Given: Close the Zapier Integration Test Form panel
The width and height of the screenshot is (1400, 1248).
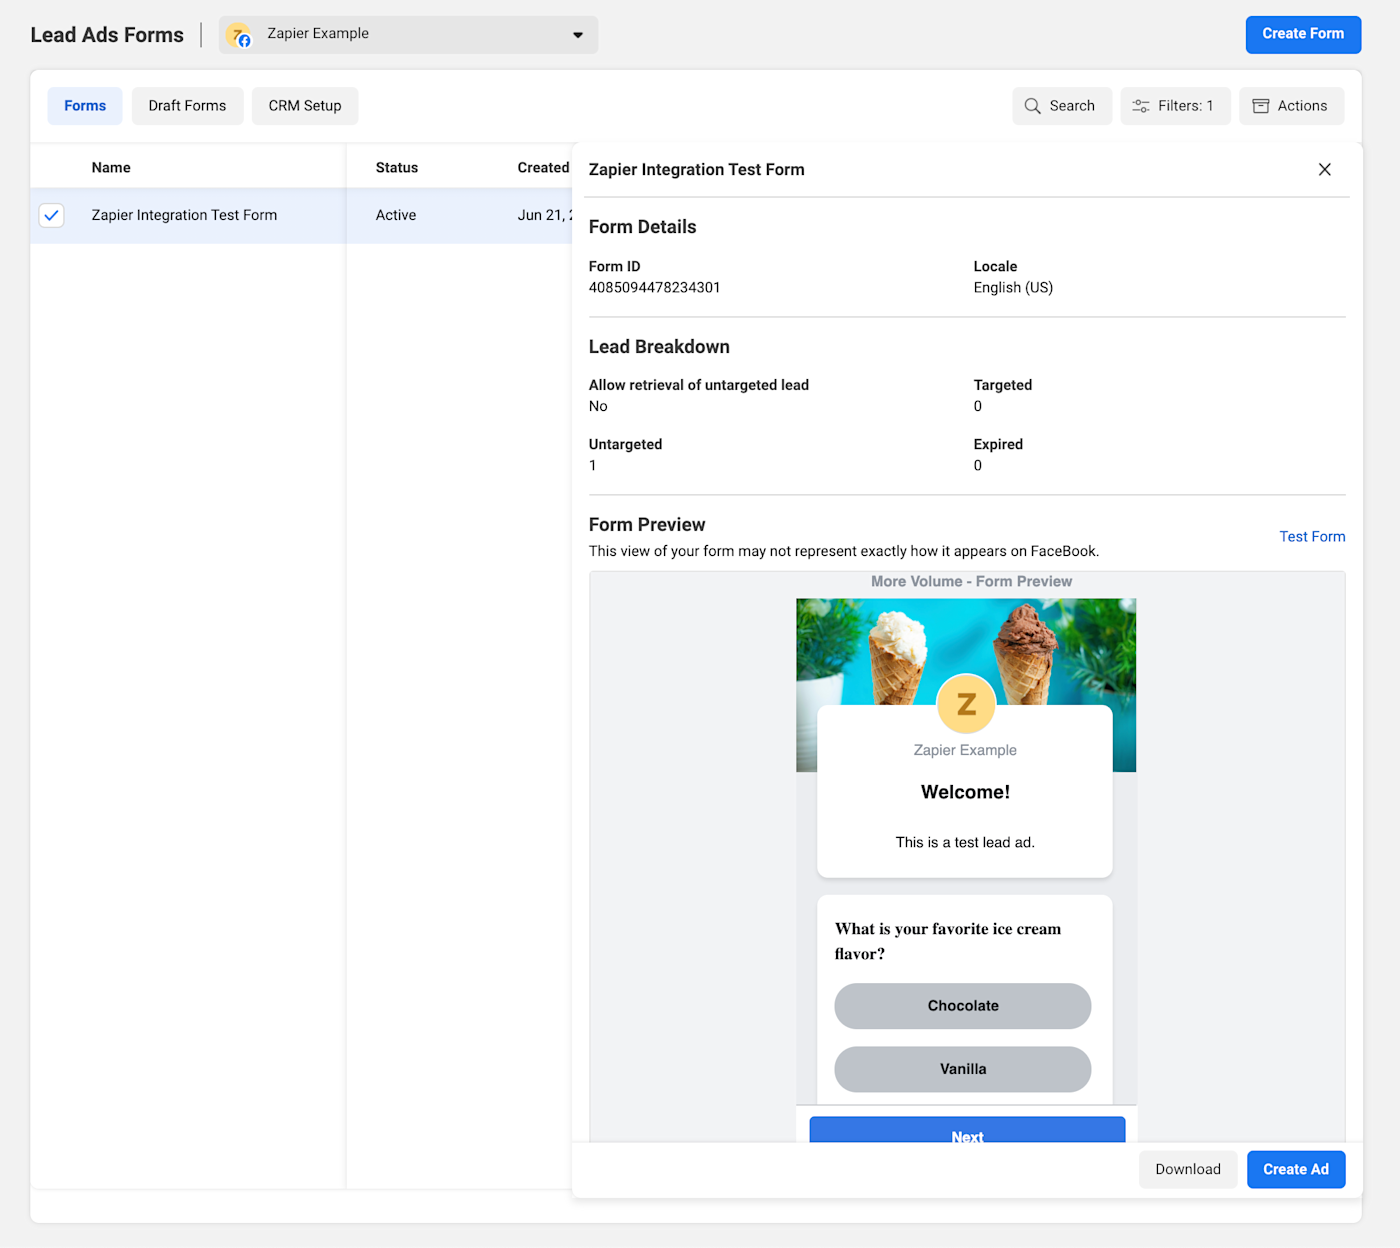Looking at the screenshot, I should pos(1324,170).
